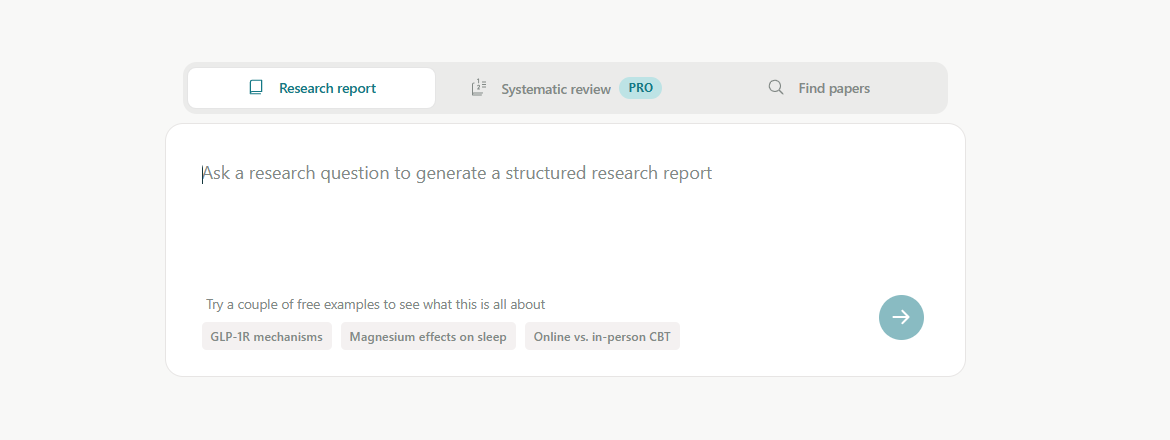1170x440 pixels.
Task: Submit the question with the round teal button
Action: [x=901, y=318]
